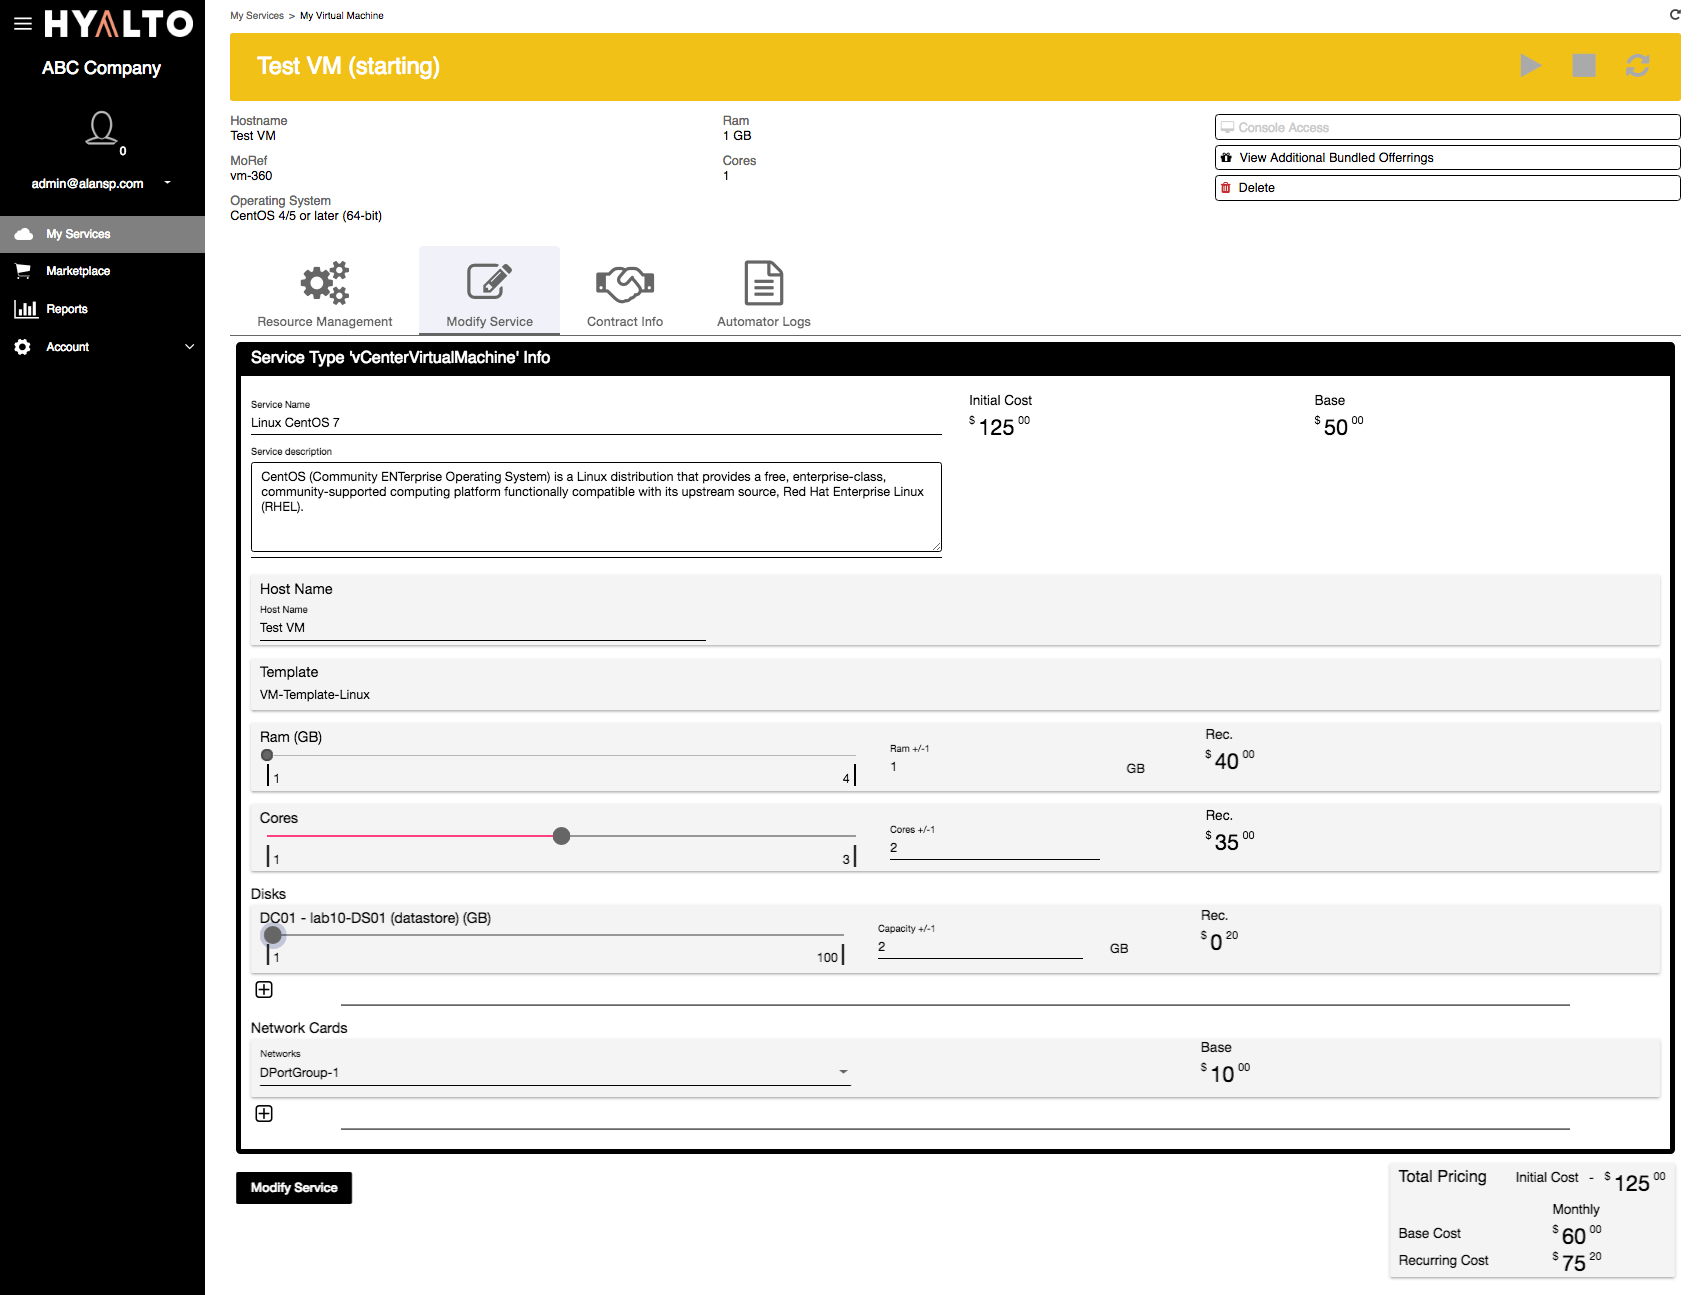The width and height of the screenshot is (1697, 1295).
Task: Open My Services in sidebar
Action: [x=102, y=234]
